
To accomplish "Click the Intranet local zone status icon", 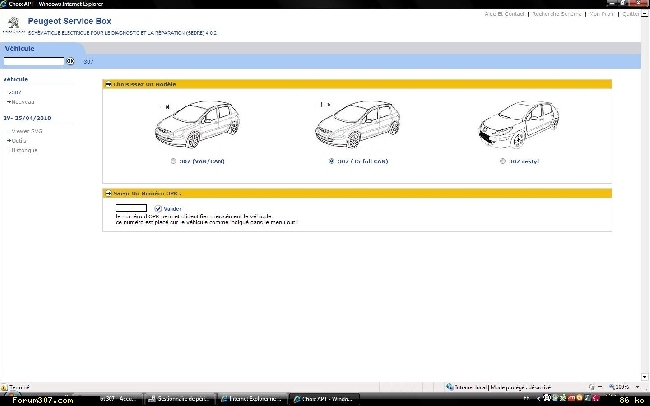I will click(449, 387).
